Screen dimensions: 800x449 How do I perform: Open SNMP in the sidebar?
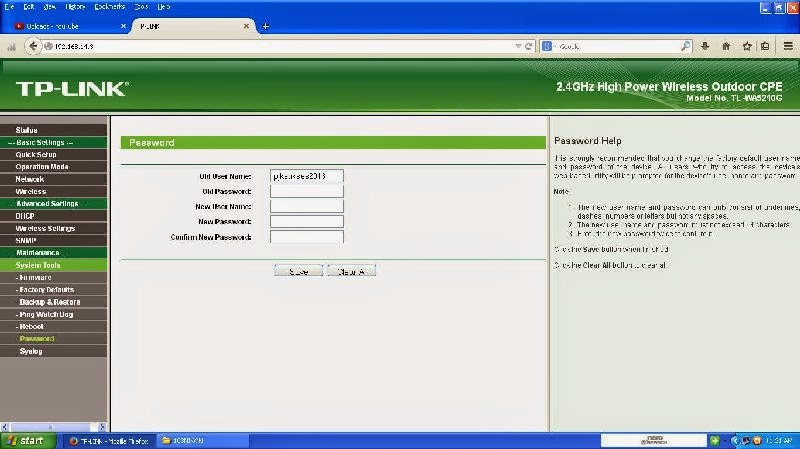pos(54,240)
